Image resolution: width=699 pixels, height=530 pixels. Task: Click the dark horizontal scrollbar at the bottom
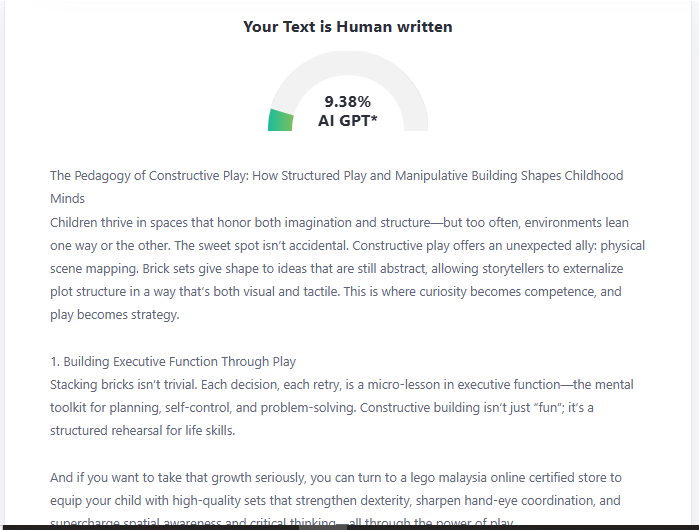click(350, 526)
